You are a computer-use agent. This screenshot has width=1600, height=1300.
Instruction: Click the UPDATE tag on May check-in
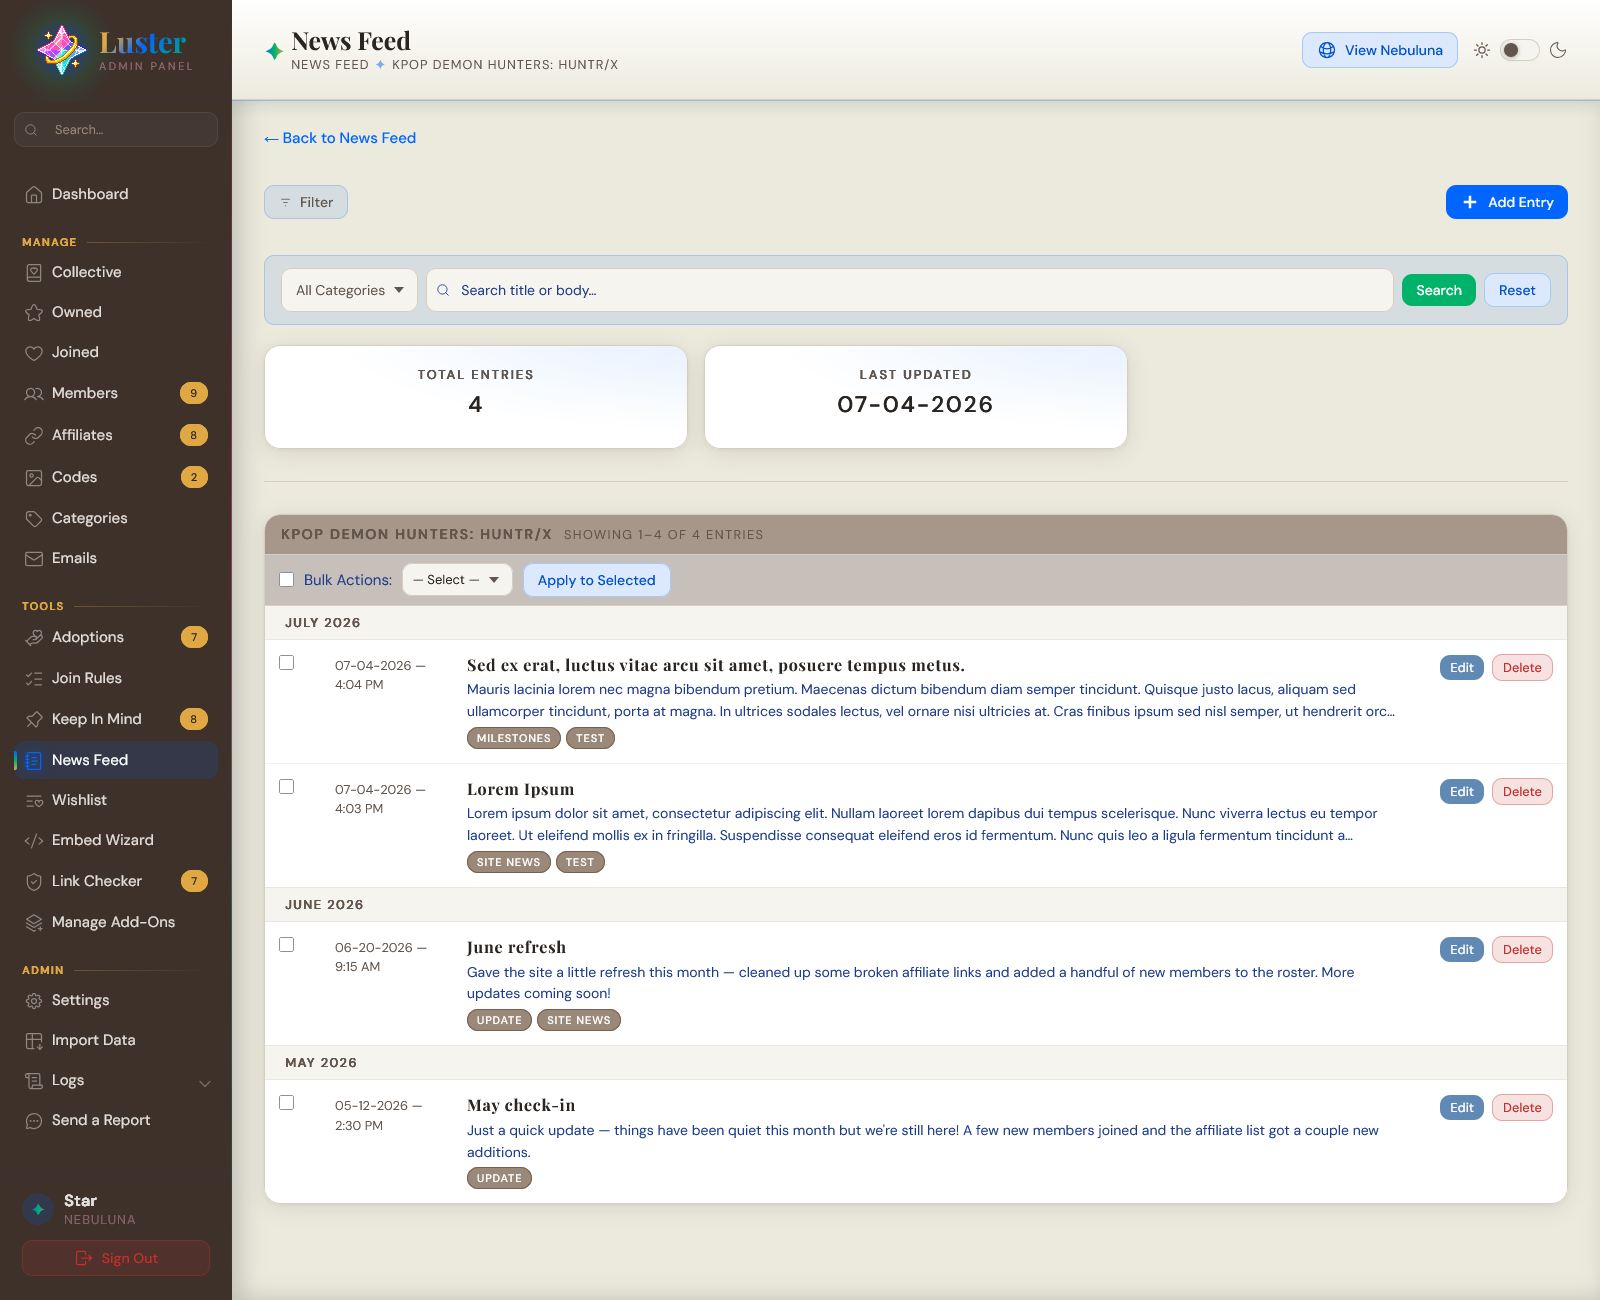[499, 1178]
